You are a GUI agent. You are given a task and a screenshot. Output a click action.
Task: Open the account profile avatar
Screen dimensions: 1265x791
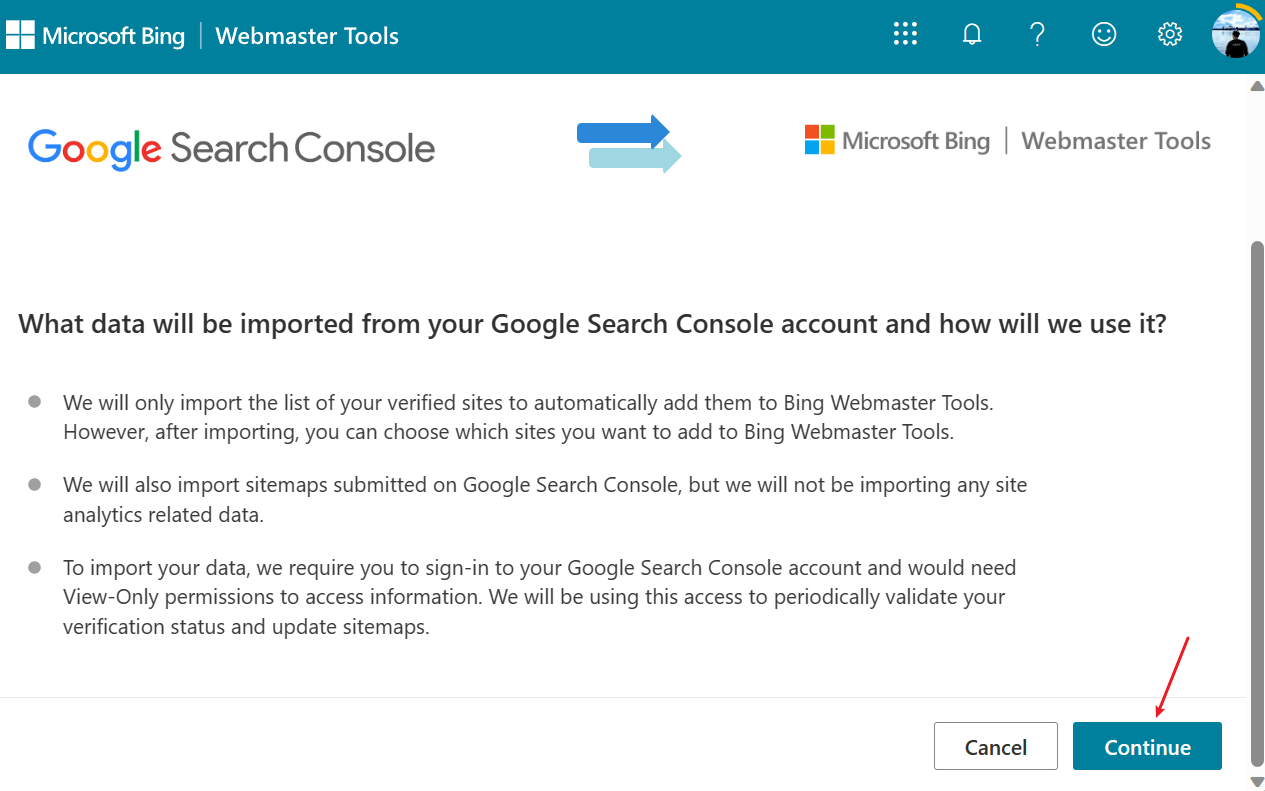tap(1235, 33)
